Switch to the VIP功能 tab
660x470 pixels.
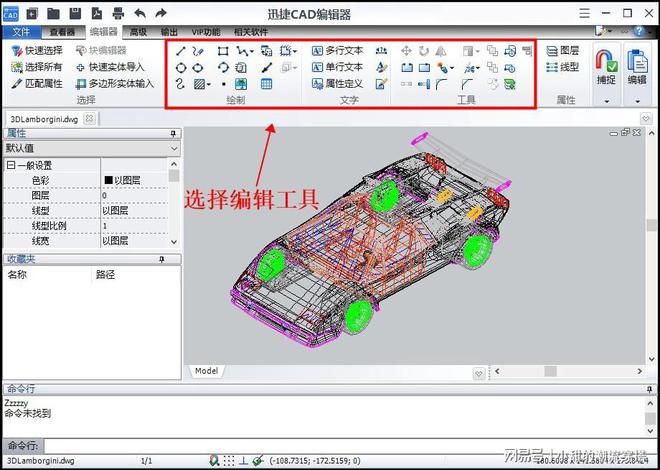pyautogui.click(x=206, y=32)
